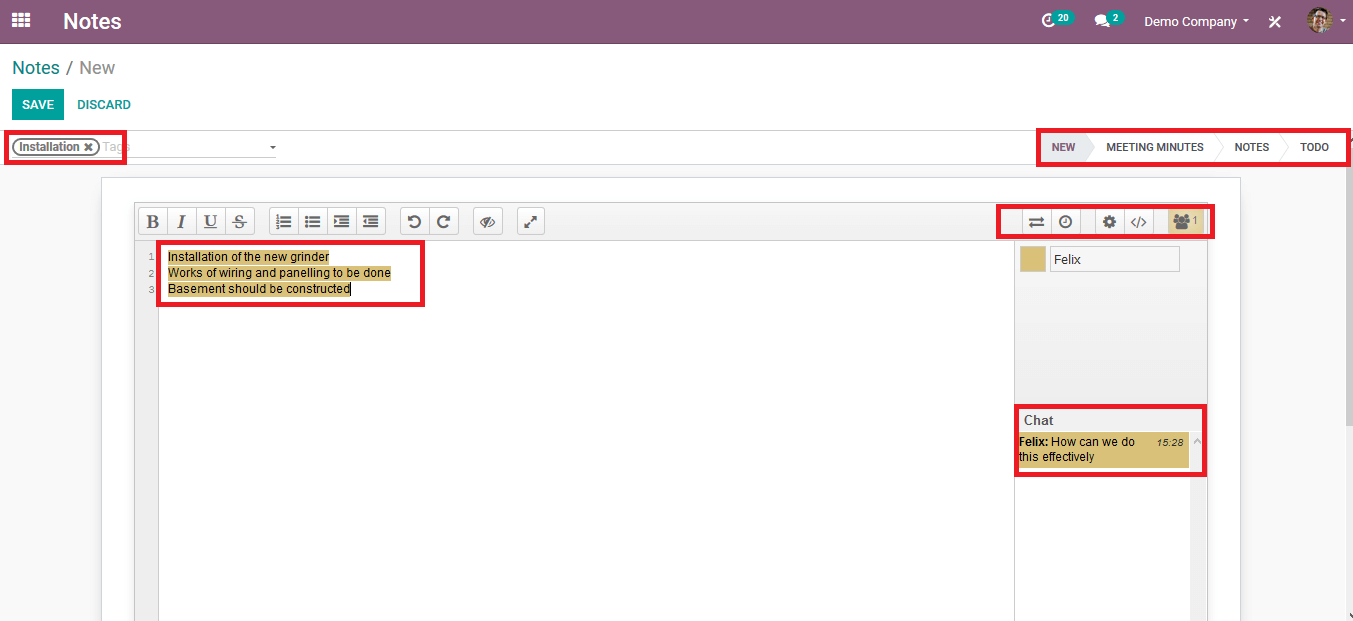The image size is (1353, 621).
Task: Open pad settings gear icon
Action: [1109, 222]
